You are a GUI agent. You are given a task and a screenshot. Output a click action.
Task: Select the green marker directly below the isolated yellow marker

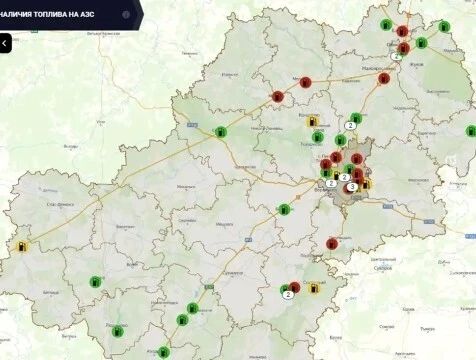click(318, 137)
